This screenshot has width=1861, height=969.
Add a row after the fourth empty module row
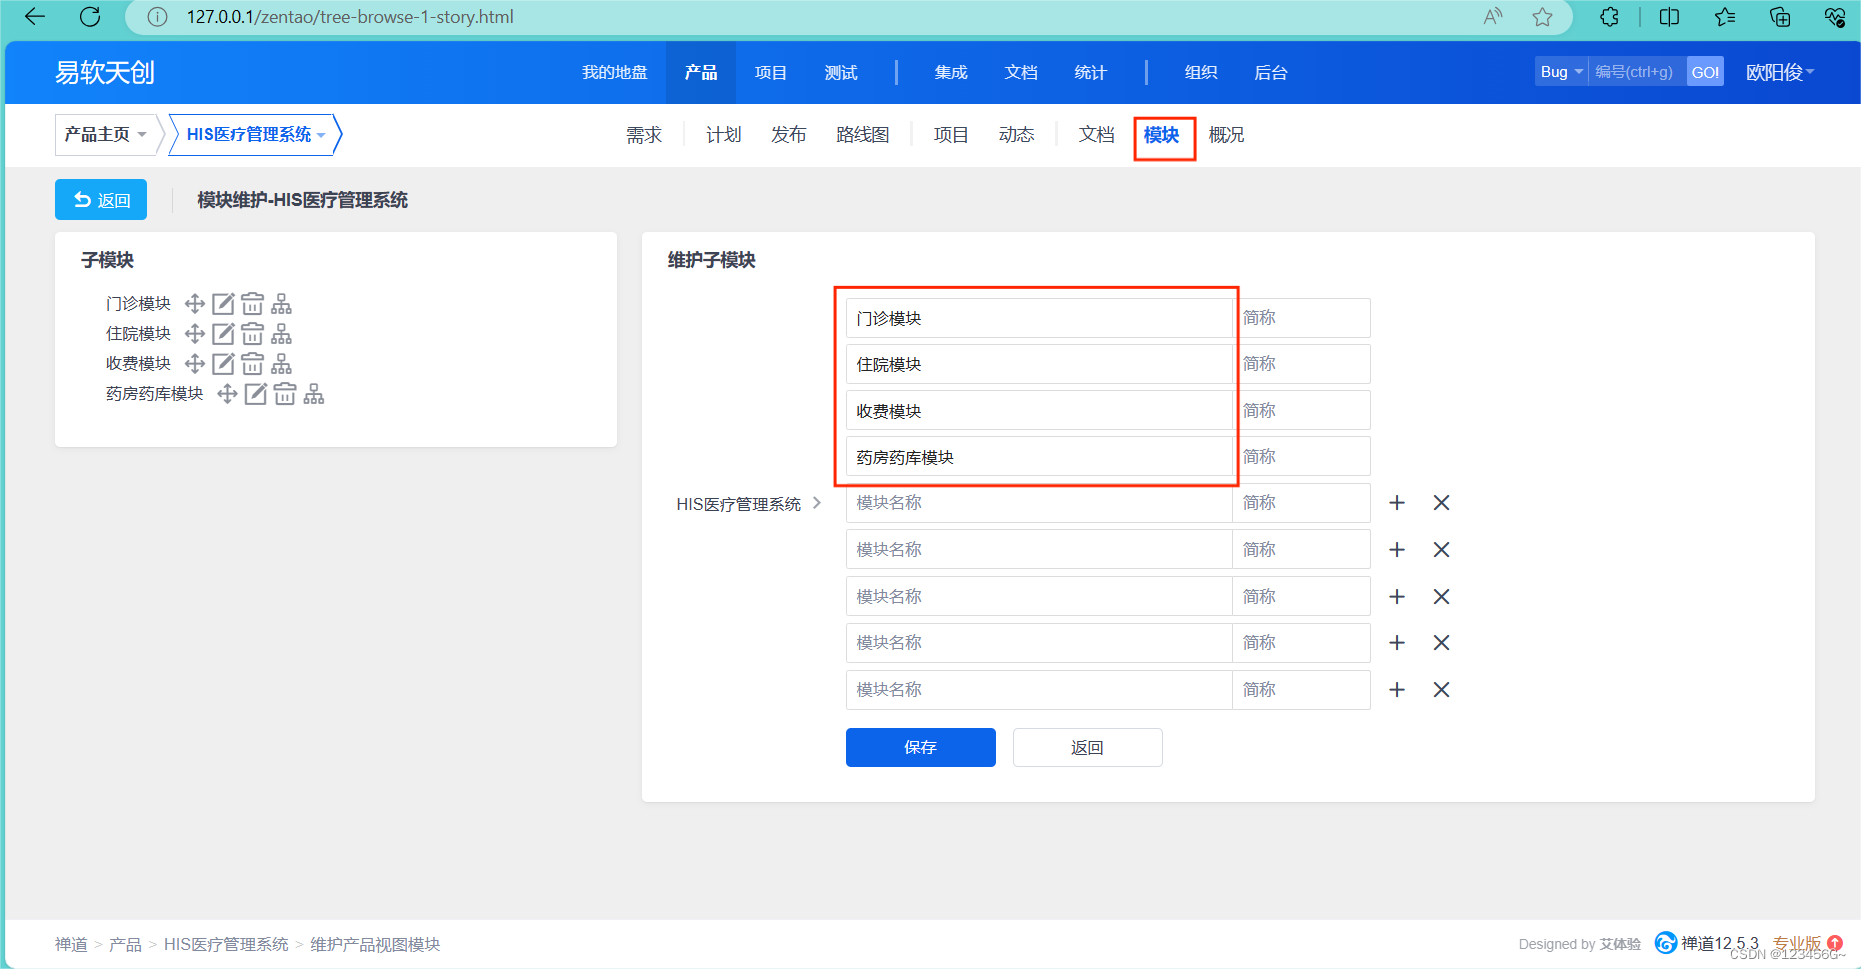click(1397, 643)
